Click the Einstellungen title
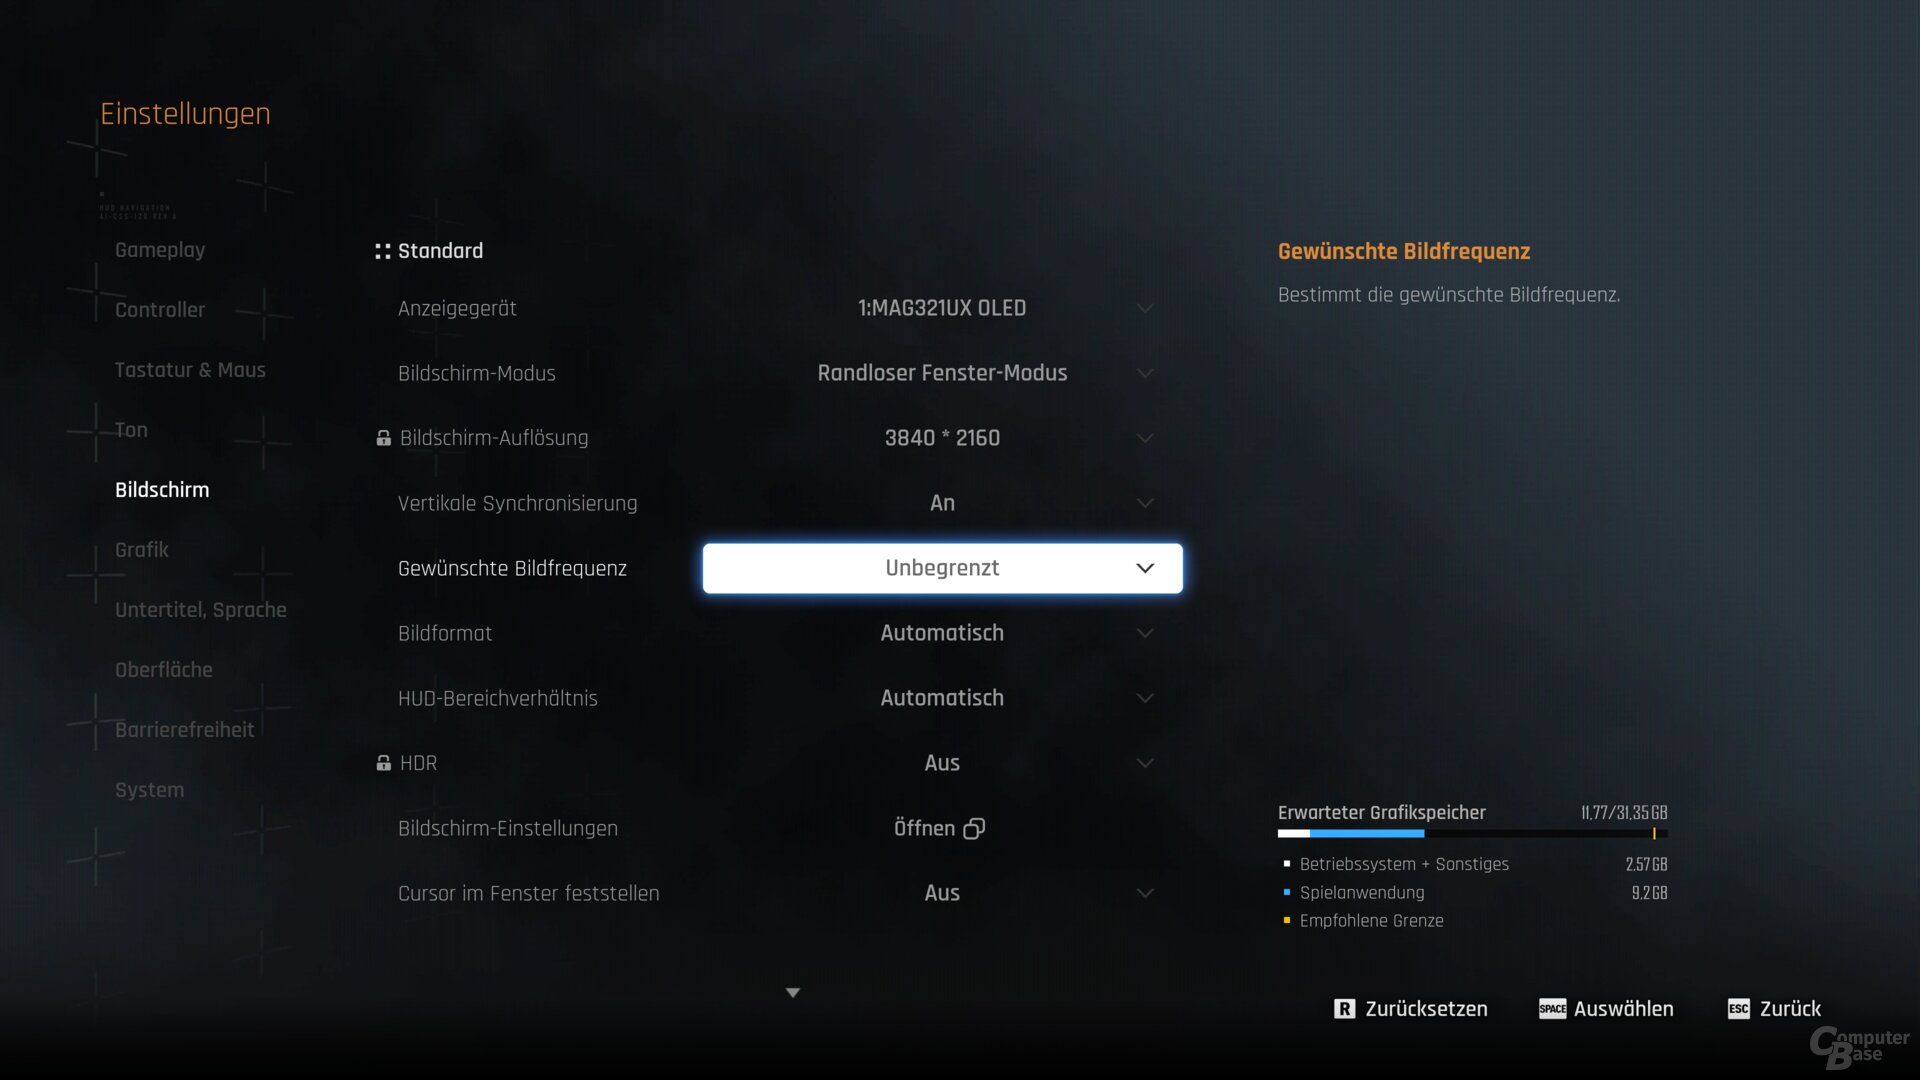 [x=185, y=114]
